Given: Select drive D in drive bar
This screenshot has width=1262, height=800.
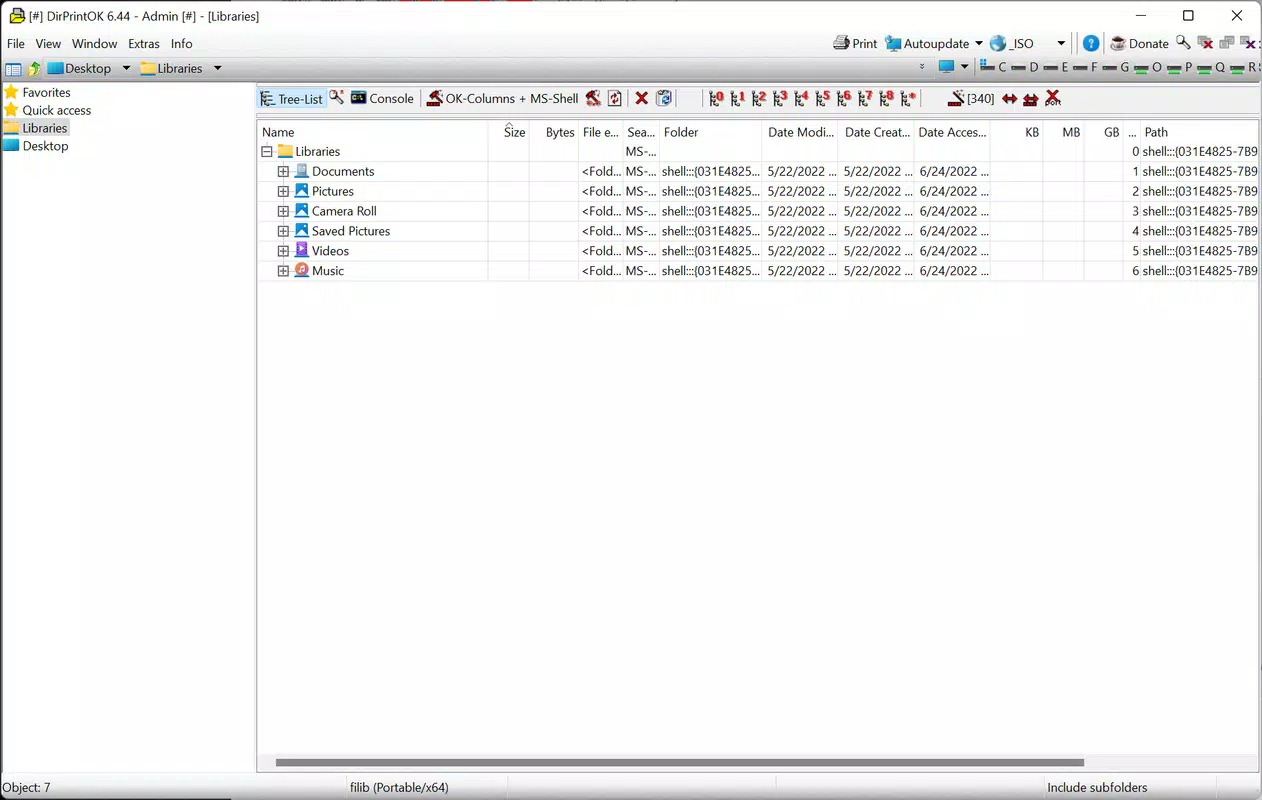Looking at the screenshot, I should click(1025, 68).
